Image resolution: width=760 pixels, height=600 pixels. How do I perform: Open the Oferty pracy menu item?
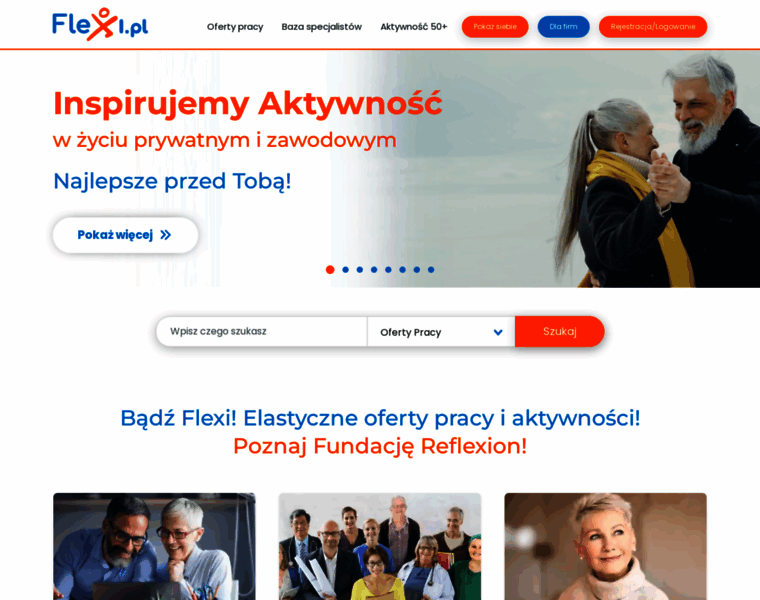pos(235,27)
